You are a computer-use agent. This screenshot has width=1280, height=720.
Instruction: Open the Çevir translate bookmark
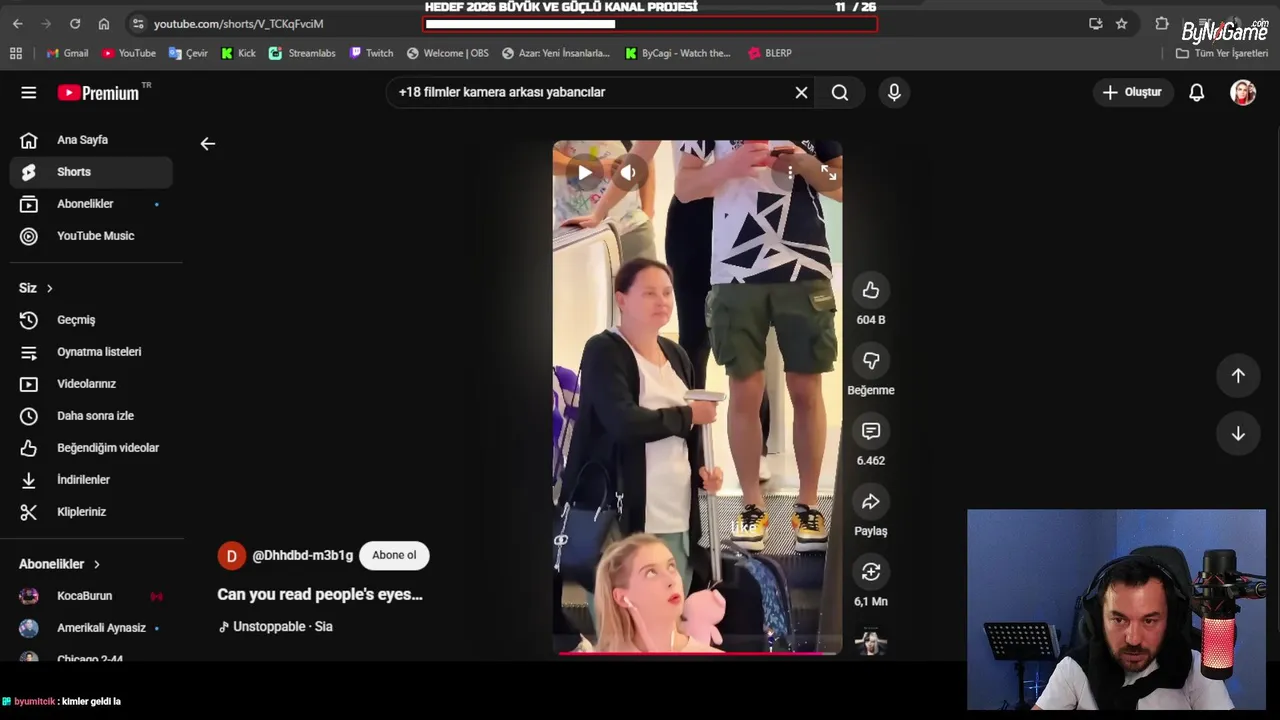(x=188, y=53)
